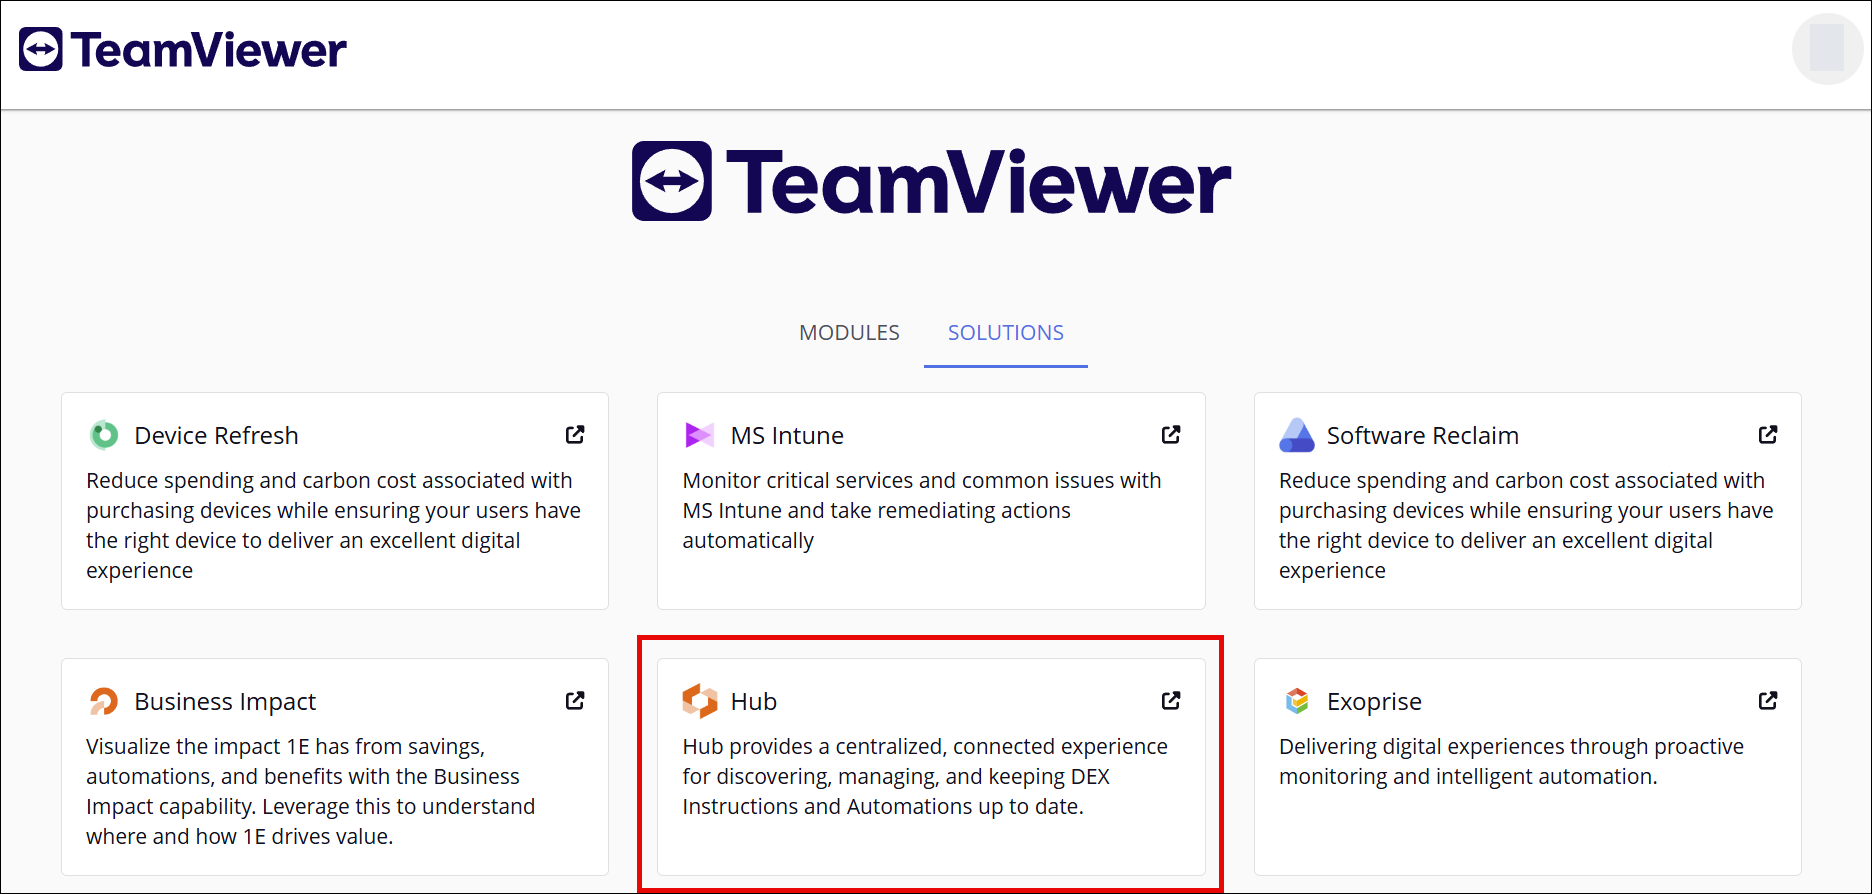The height and width of the screenshot is (894, 1872).
Task: Open the Exoprise solution title
Action: [1374, 702]
